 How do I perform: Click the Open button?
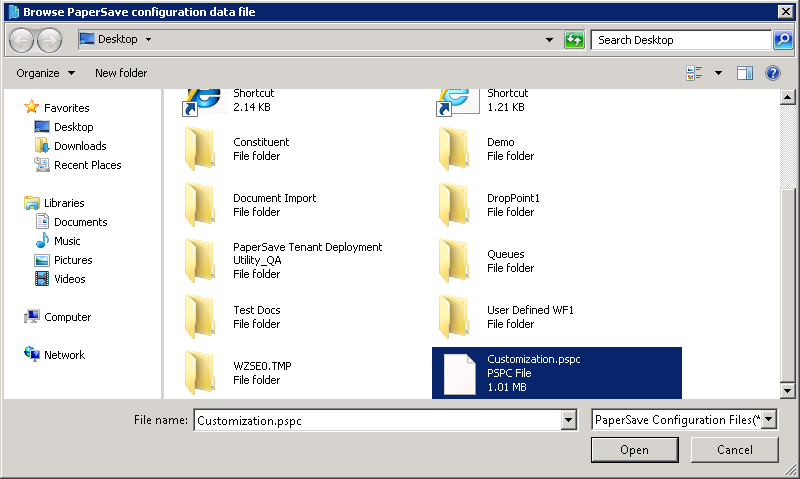pos(635,450)
